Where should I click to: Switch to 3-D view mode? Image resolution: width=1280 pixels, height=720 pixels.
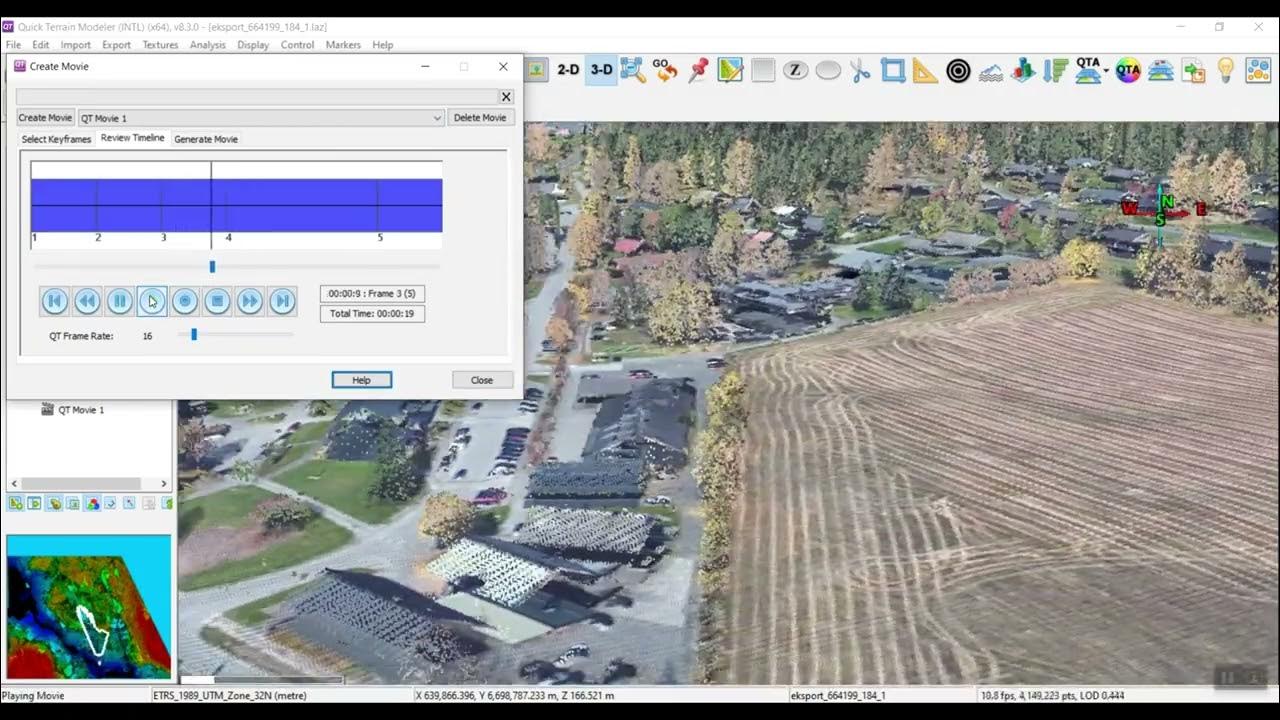(601, 70)
